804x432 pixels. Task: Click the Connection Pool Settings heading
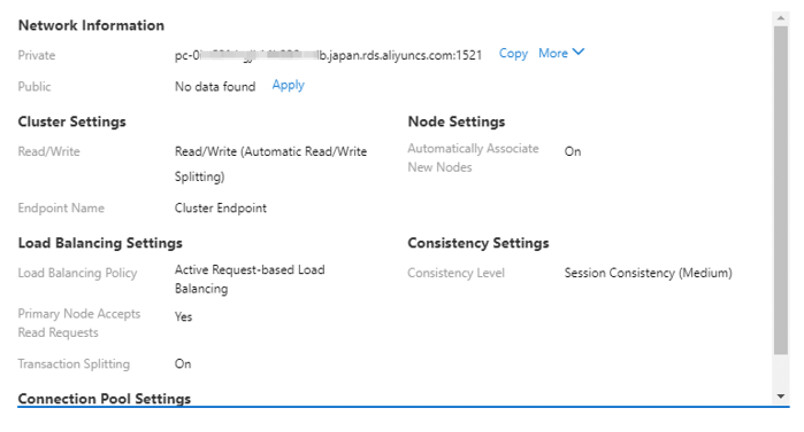point(104,399)
